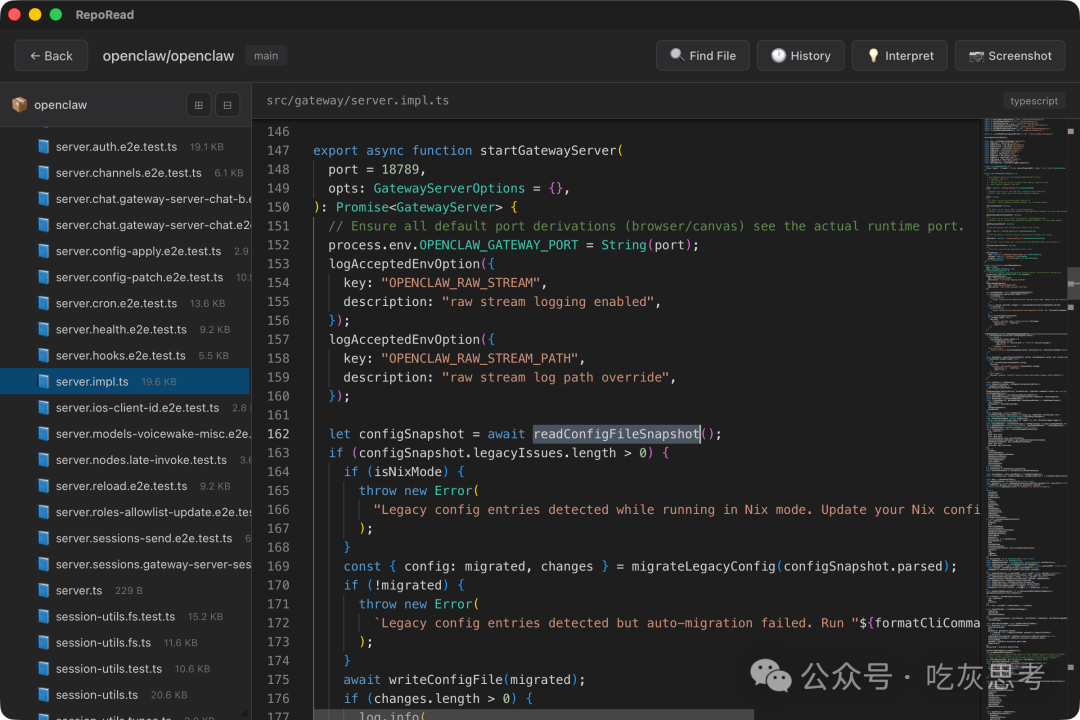Click line number 162 in the gutter

[278, 434]
